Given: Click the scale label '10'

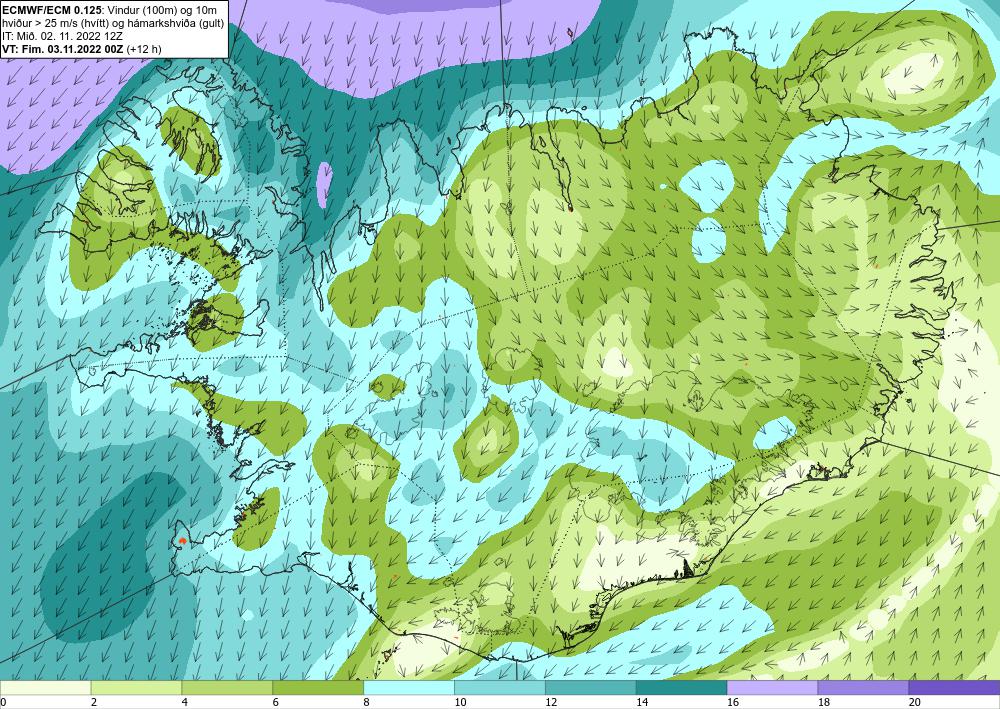Looking at the screenshot, I should pyautogui.click(x=460, y=703).
